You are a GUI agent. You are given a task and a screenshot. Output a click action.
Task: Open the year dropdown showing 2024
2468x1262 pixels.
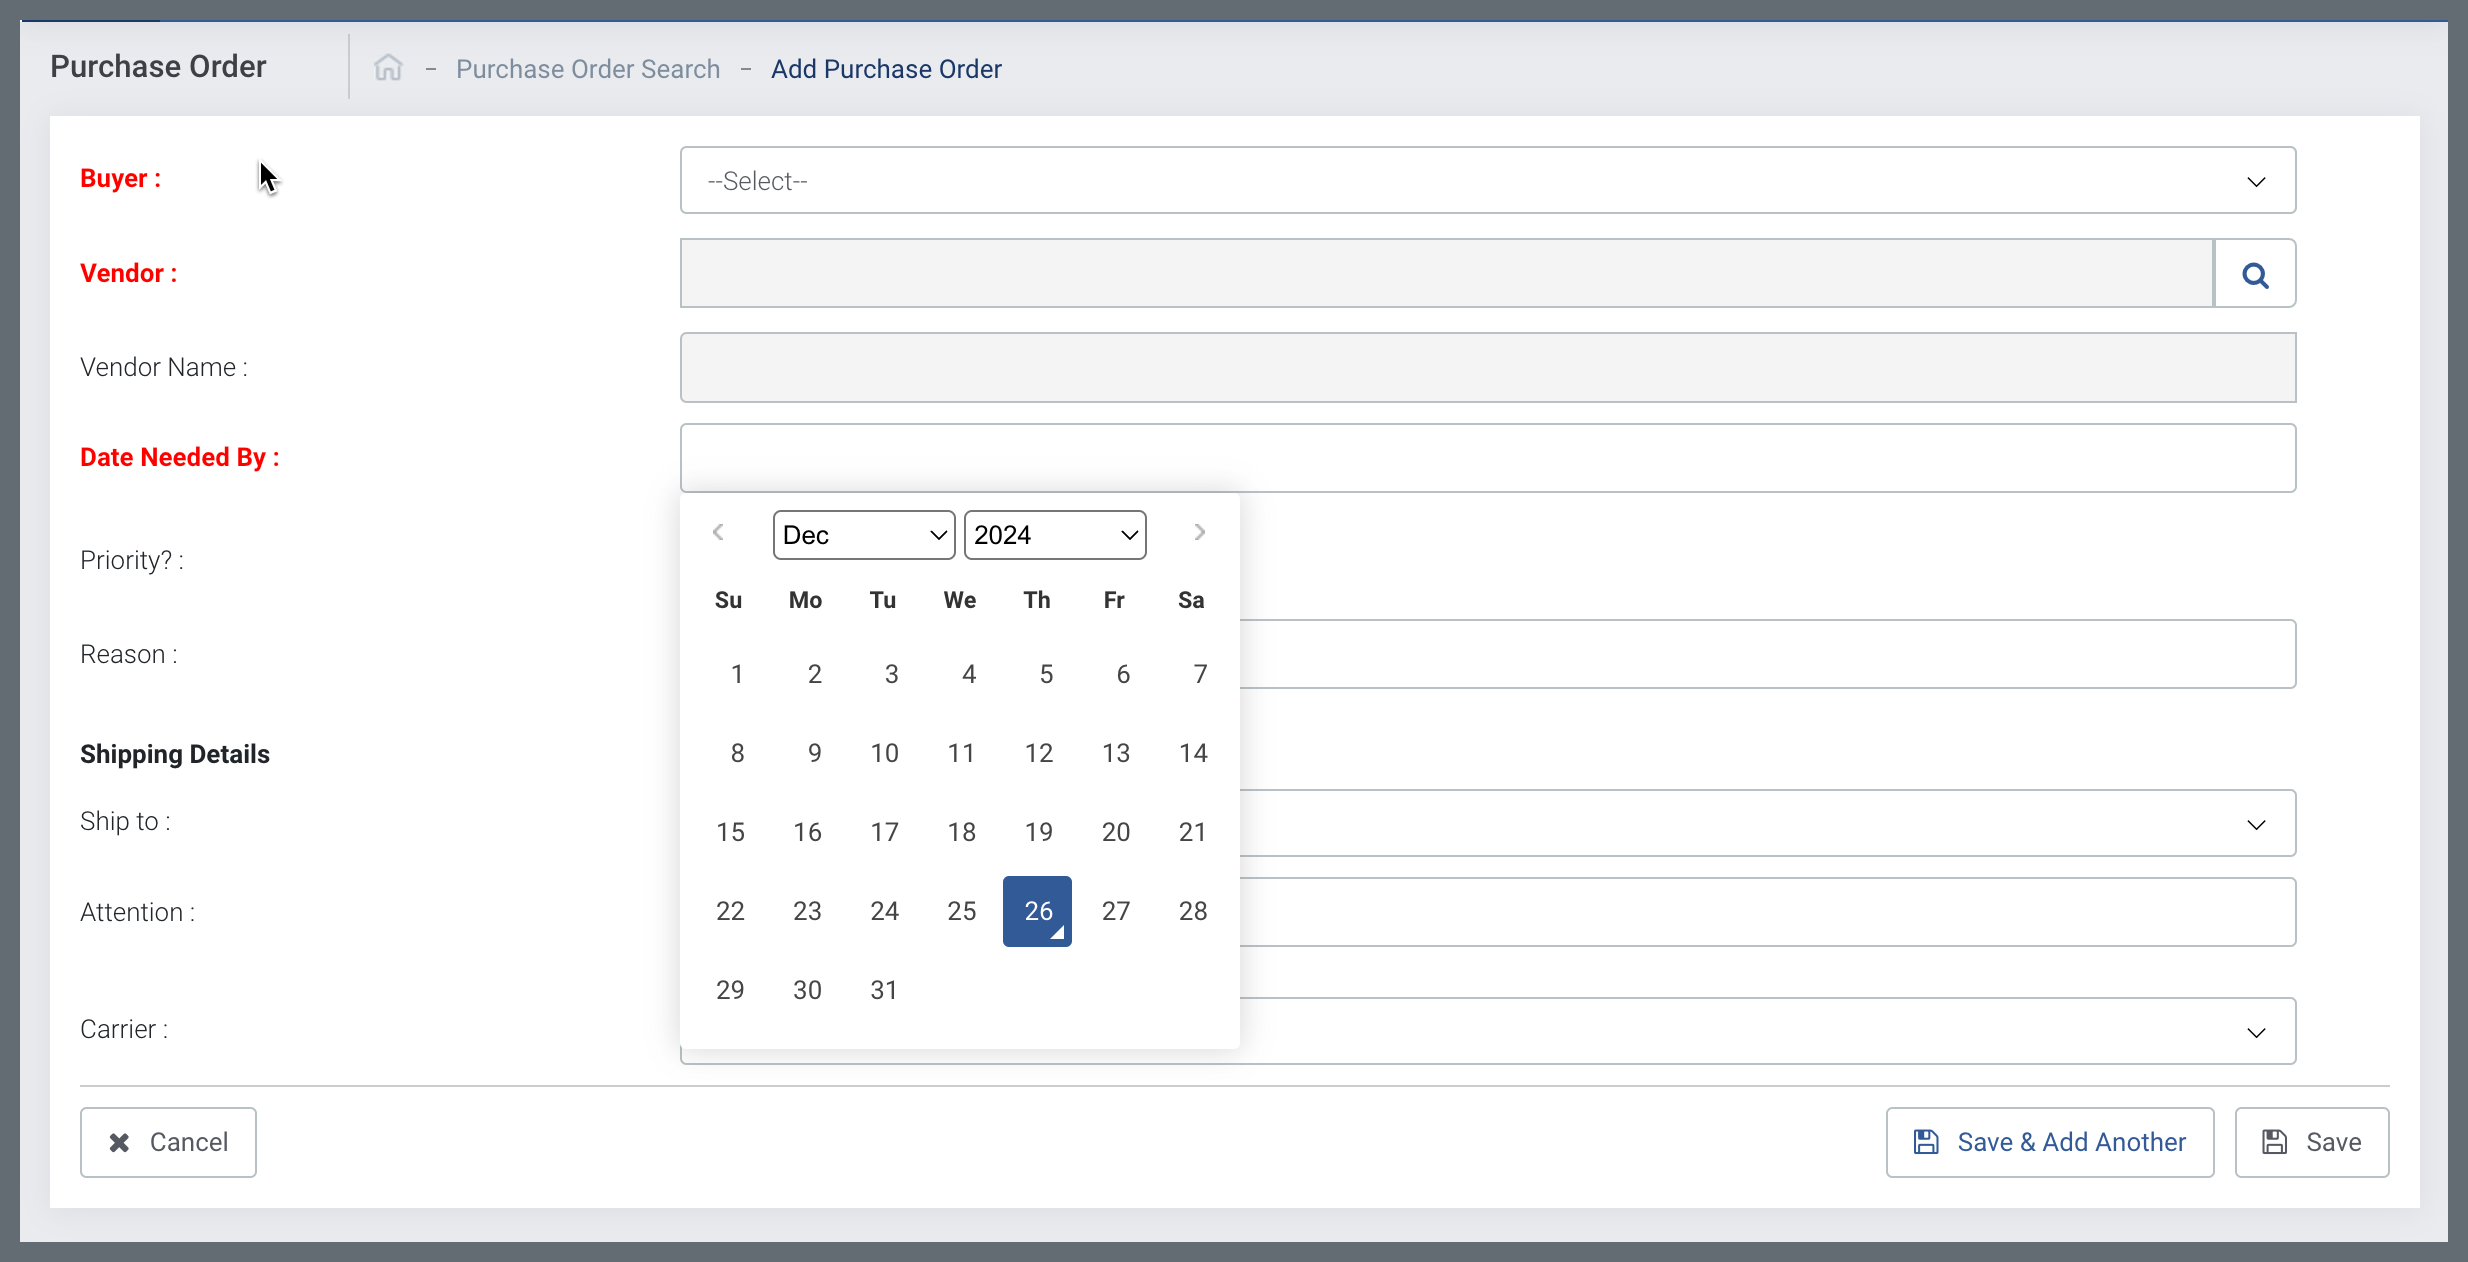pos(1054,535)
